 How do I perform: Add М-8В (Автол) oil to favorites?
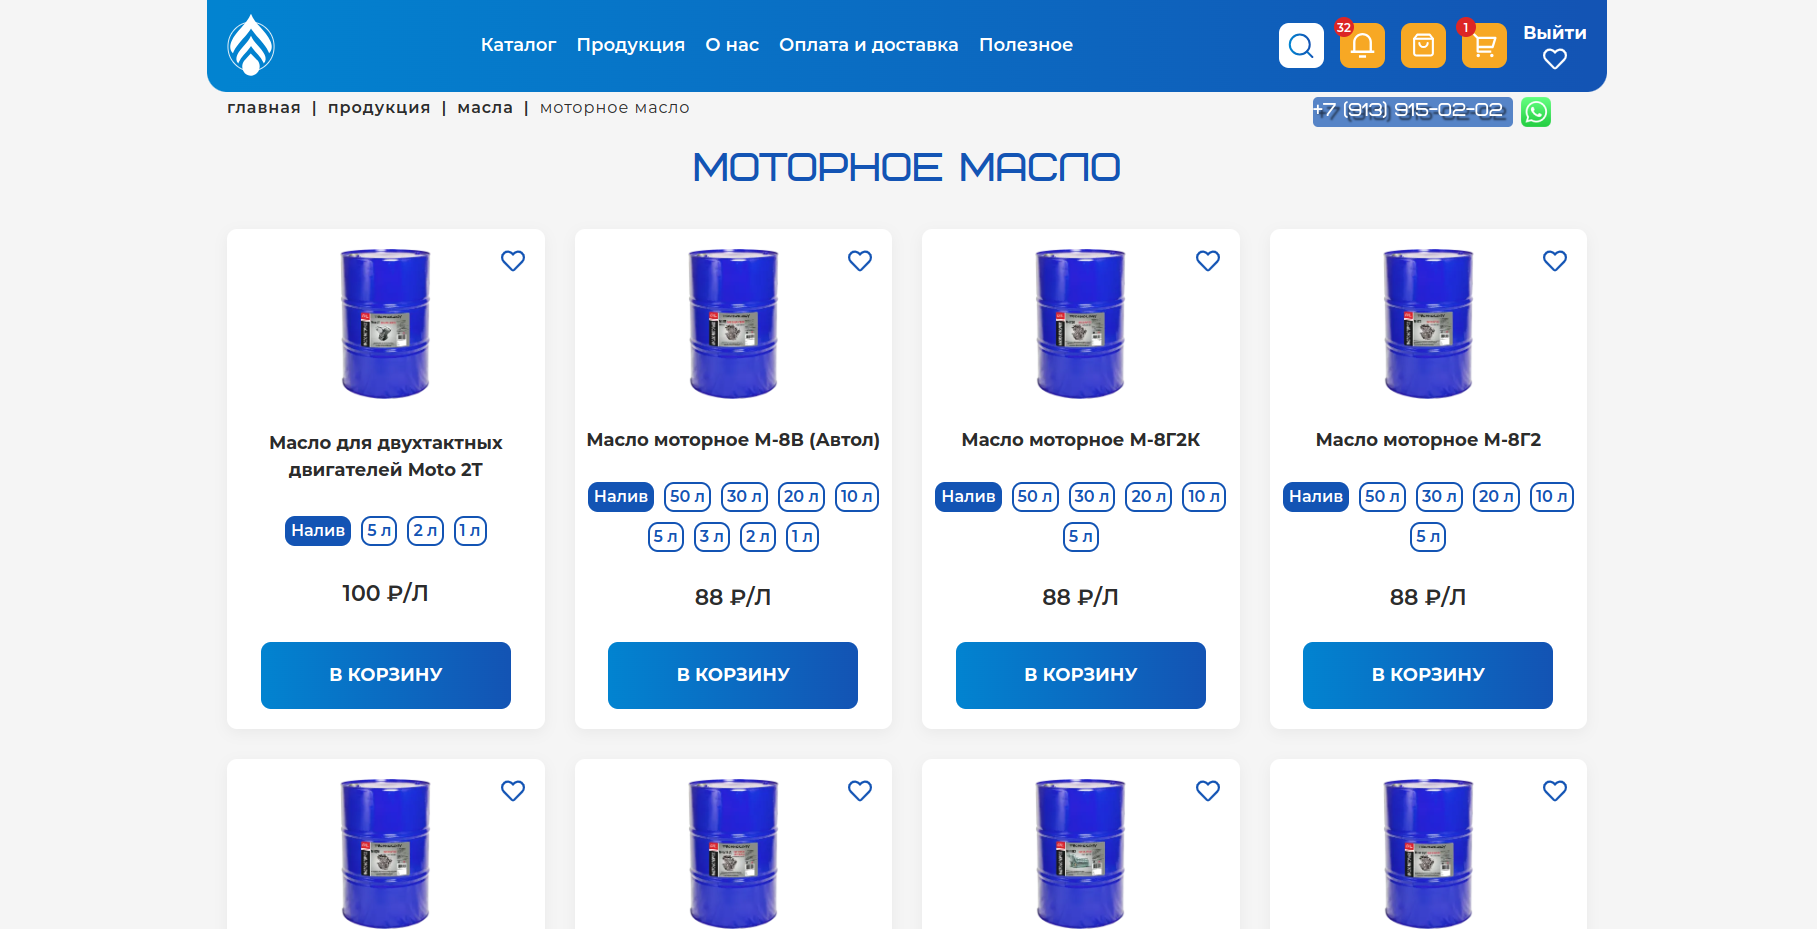[860, 261]
